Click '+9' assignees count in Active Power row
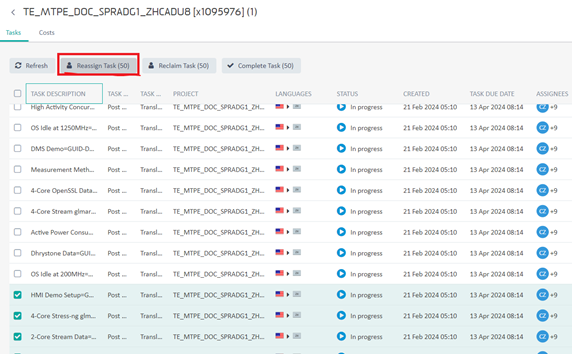Viewport: 578px width, 361px height. pyautogui.click(x=554, y=232)
